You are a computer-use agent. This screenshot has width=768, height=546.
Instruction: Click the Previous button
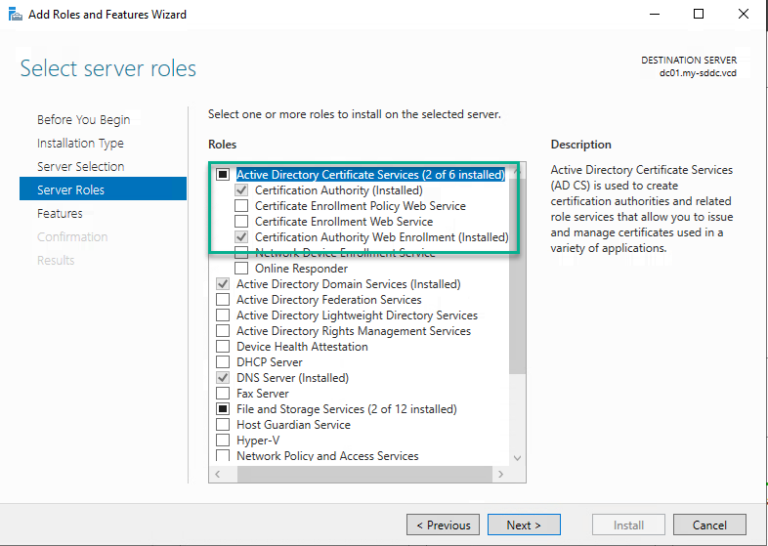pos(443,525)
